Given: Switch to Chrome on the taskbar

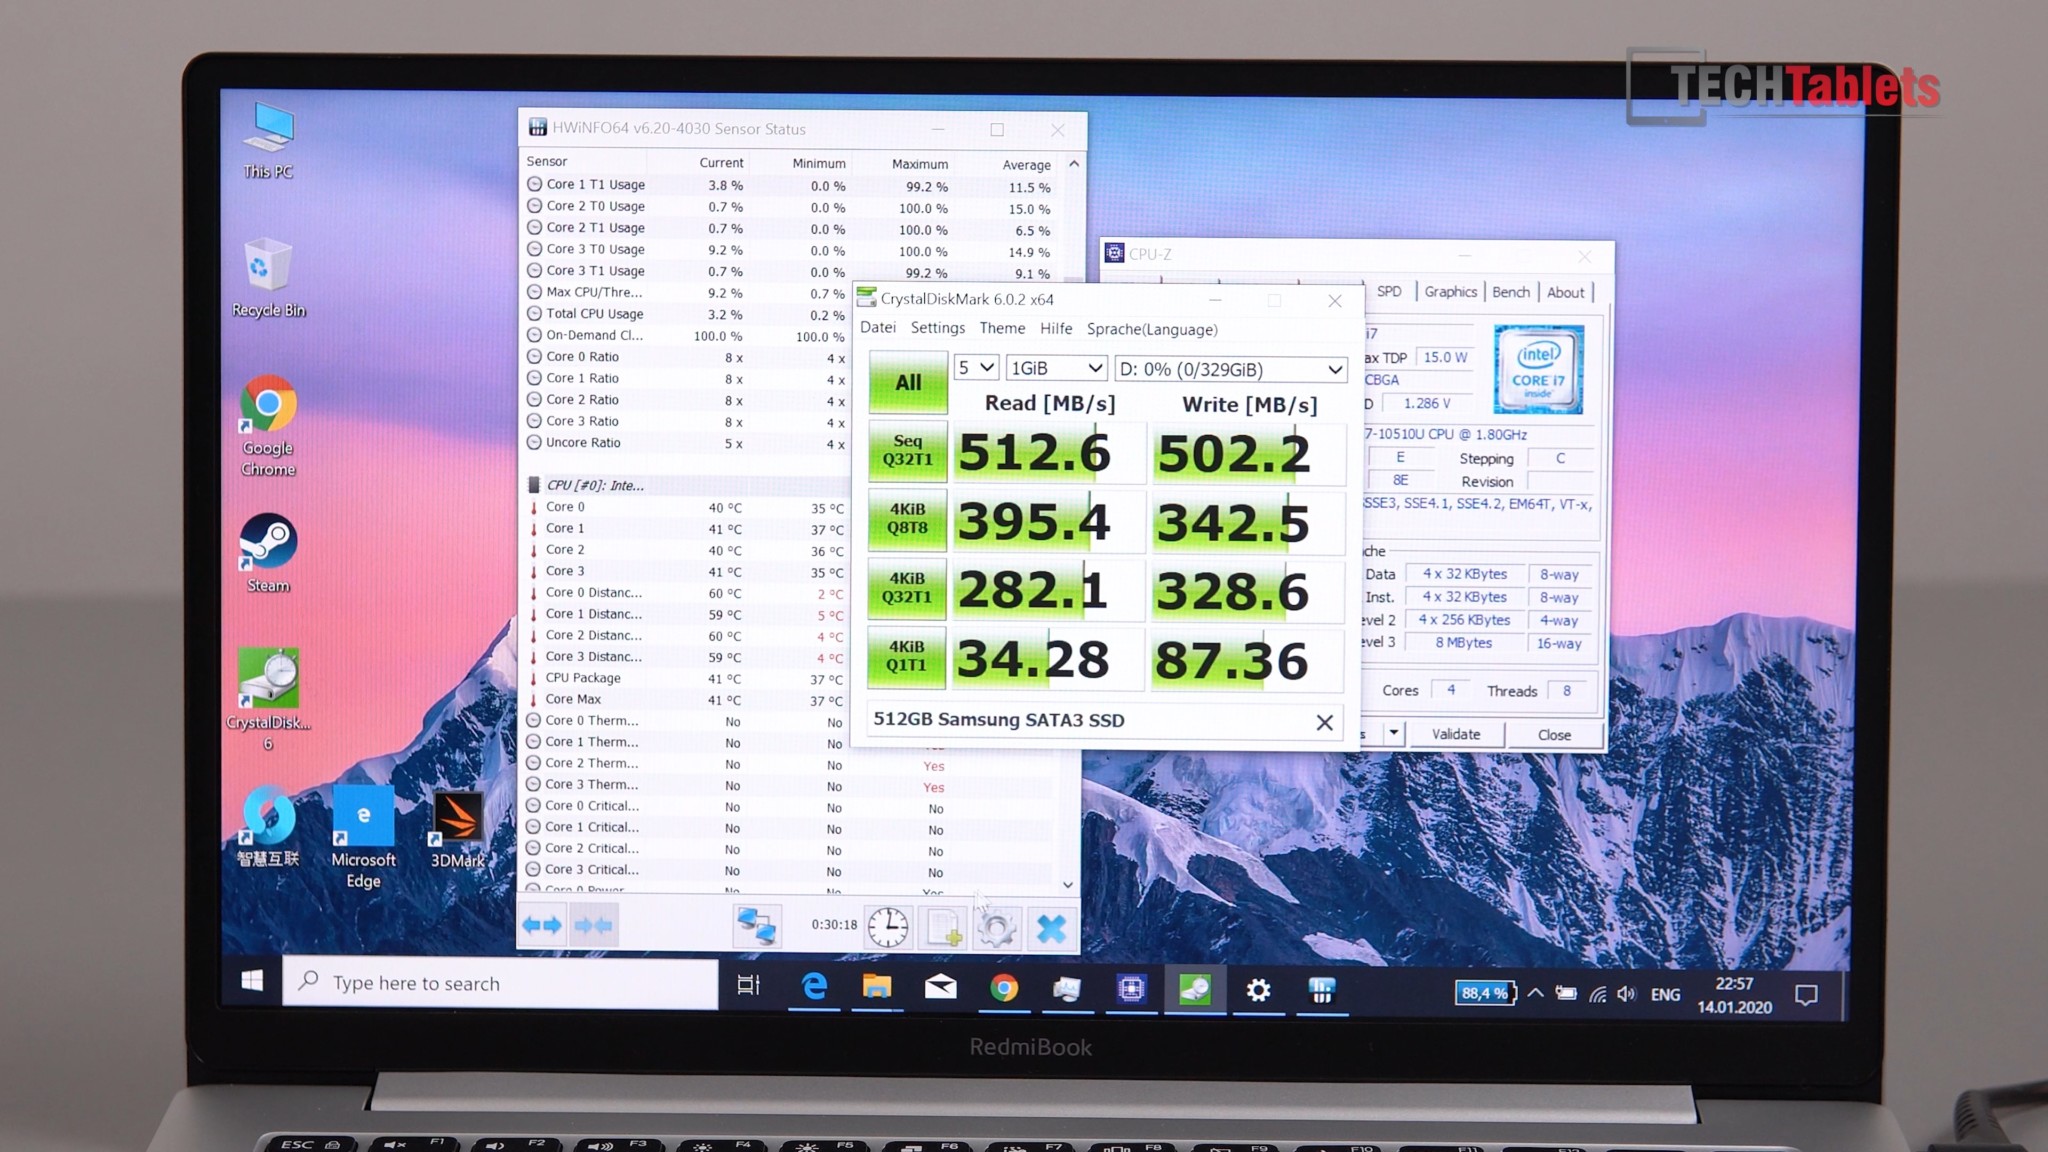Looking at the screenshot, I should [1004, 989].
